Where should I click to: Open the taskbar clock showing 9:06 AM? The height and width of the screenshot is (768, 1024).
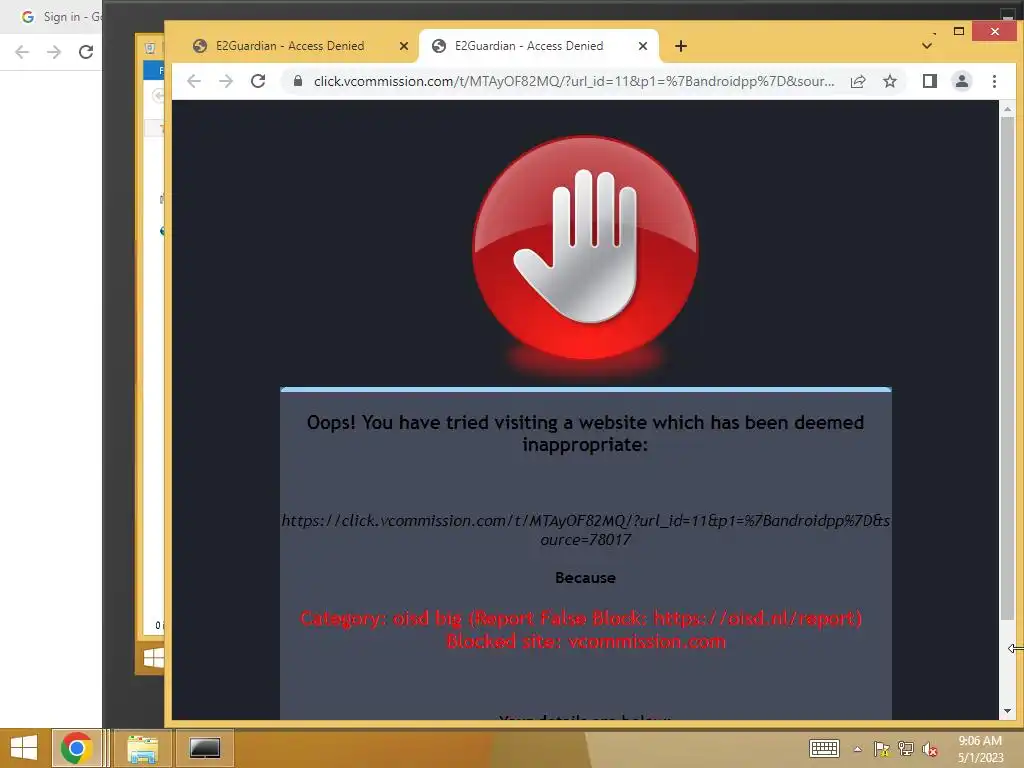980,749
